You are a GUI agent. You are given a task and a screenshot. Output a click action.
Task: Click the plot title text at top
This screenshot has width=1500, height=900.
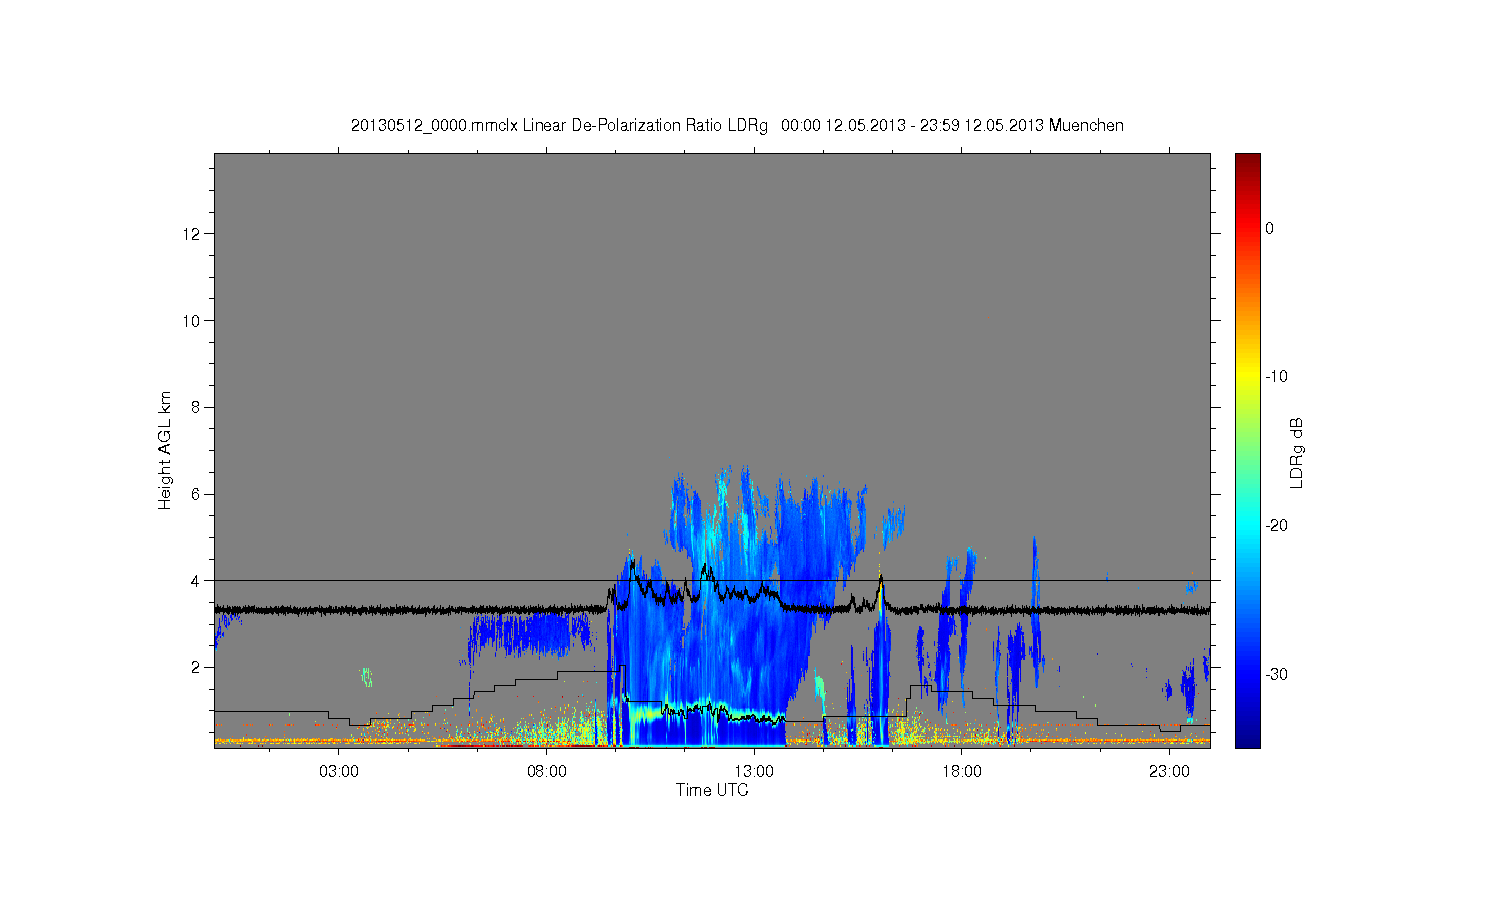pos(737,126)
